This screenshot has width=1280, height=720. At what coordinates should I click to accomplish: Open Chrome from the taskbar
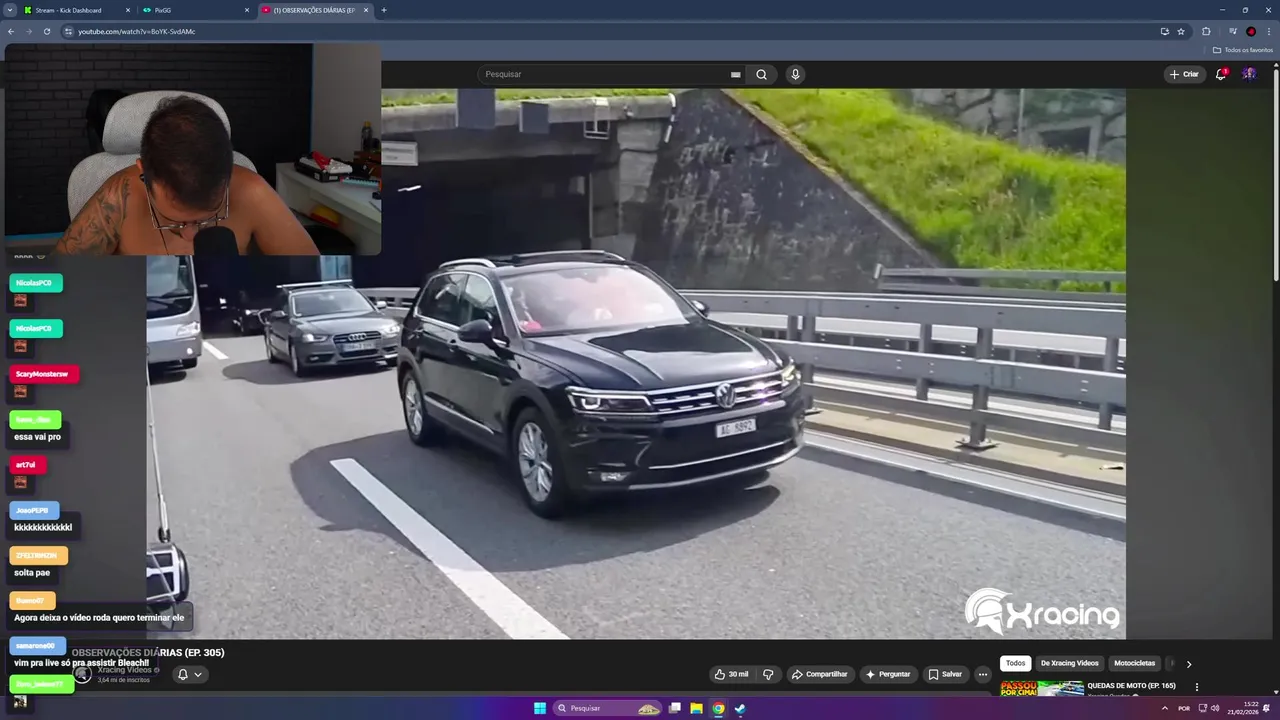[x=718, y=708]
